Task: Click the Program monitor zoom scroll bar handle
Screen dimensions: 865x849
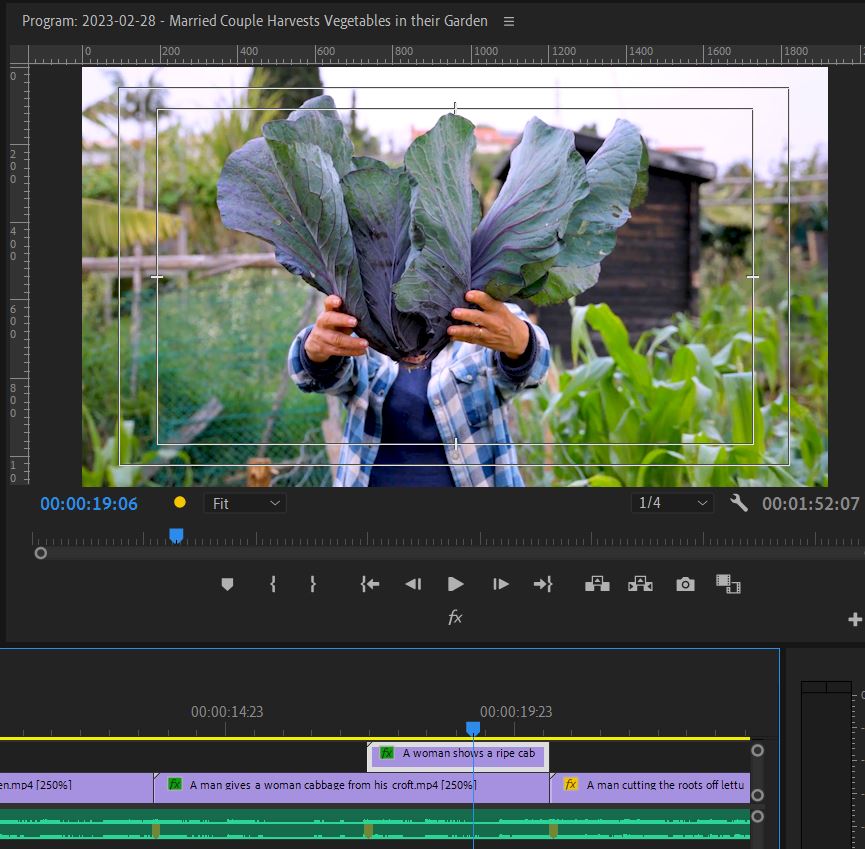Action: point(41,553)
